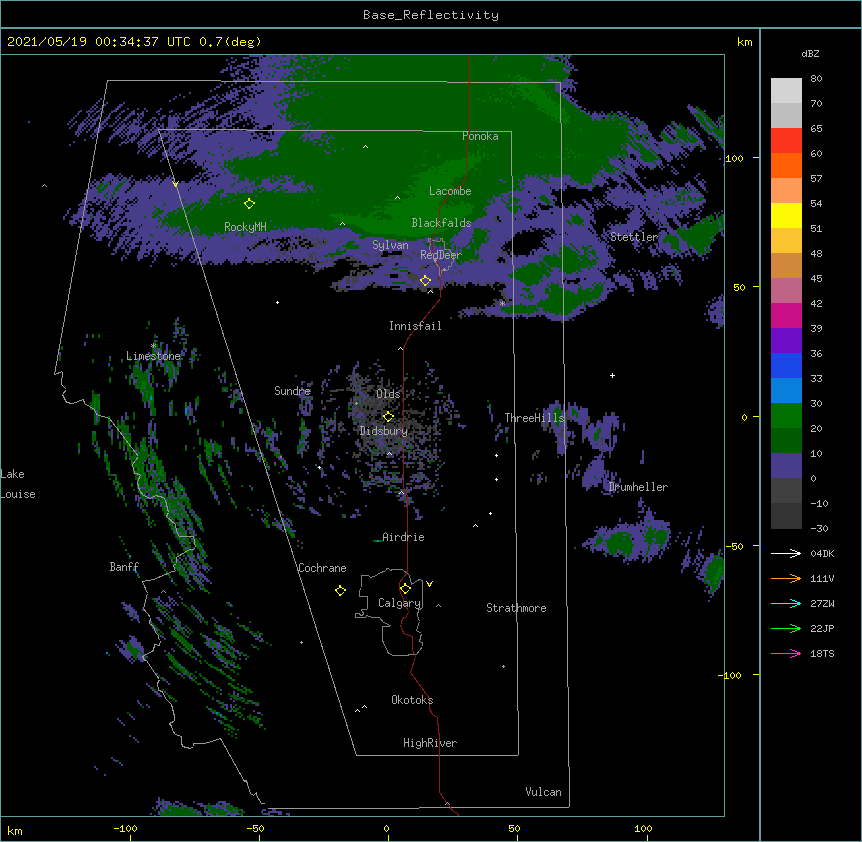Click the HighRiver label
Image resolution: width=862 pixels, height=842 pixels.
(x=430, y=743)
